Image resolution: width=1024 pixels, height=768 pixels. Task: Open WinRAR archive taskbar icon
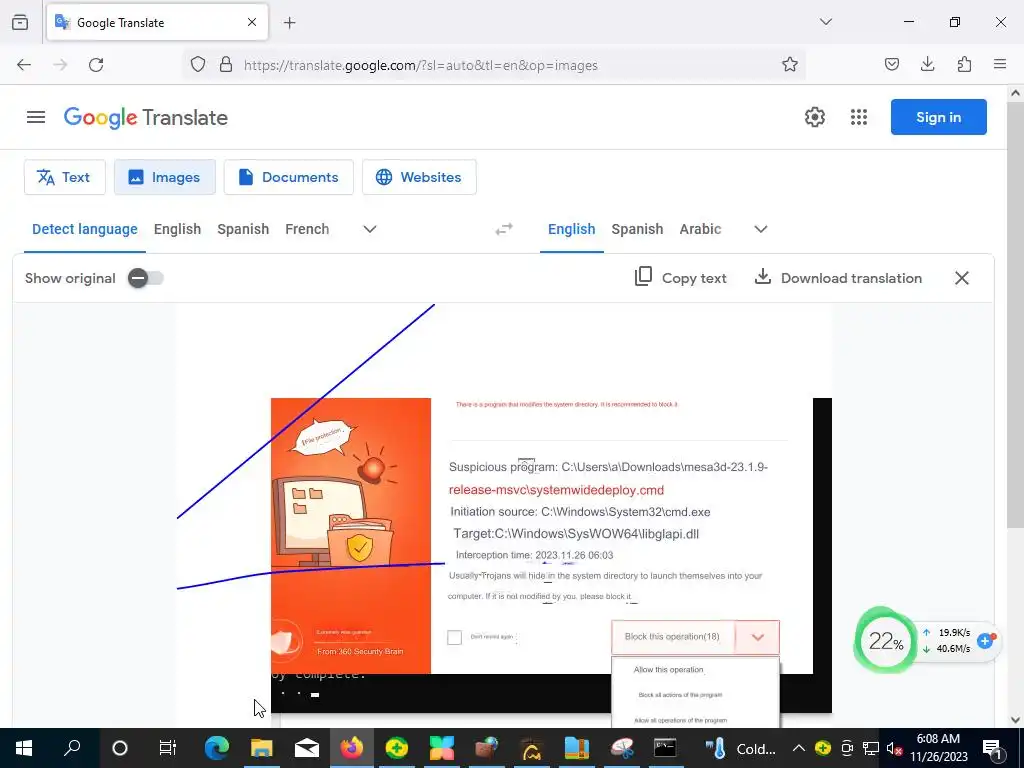tap(577, 748)
